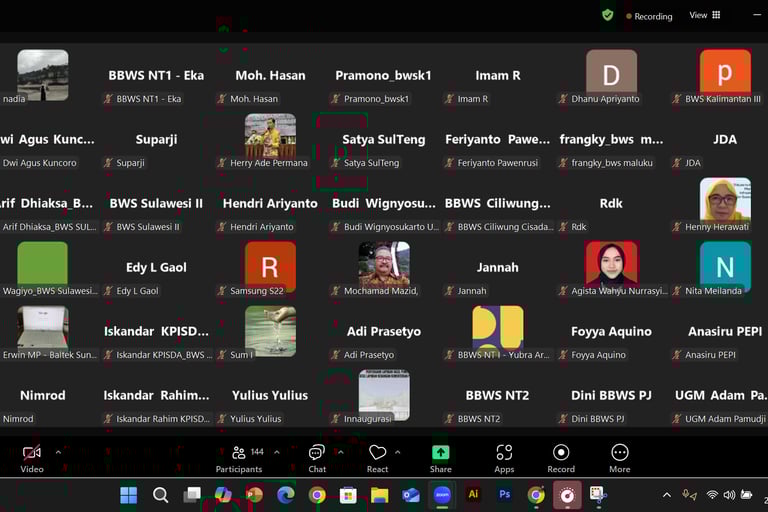Select the nadia participant photo thumbnail
The image size is (768, 512).
43,75
